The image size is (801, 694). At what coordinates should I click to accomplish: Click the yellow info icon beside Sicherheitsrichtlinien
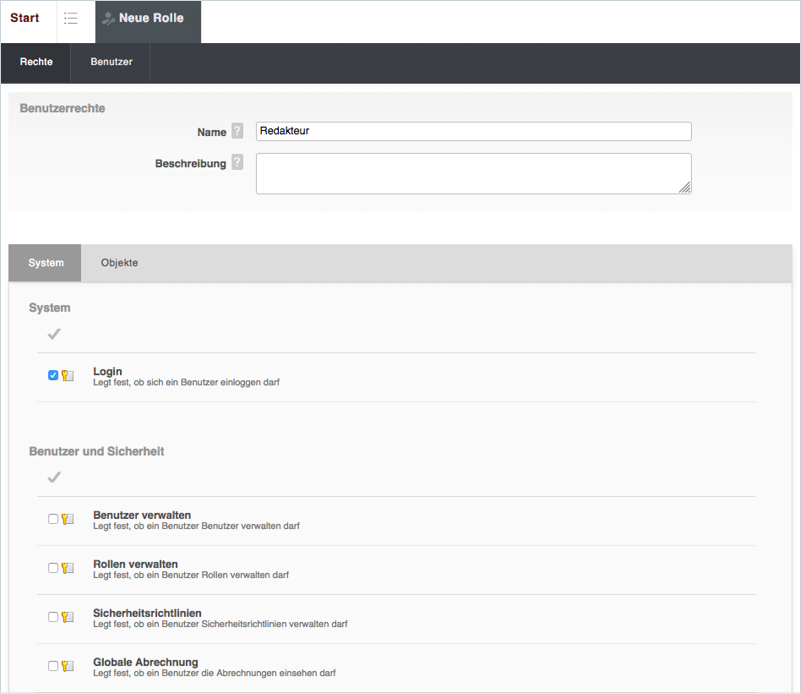pyautogui.click(x=68, y=617)
